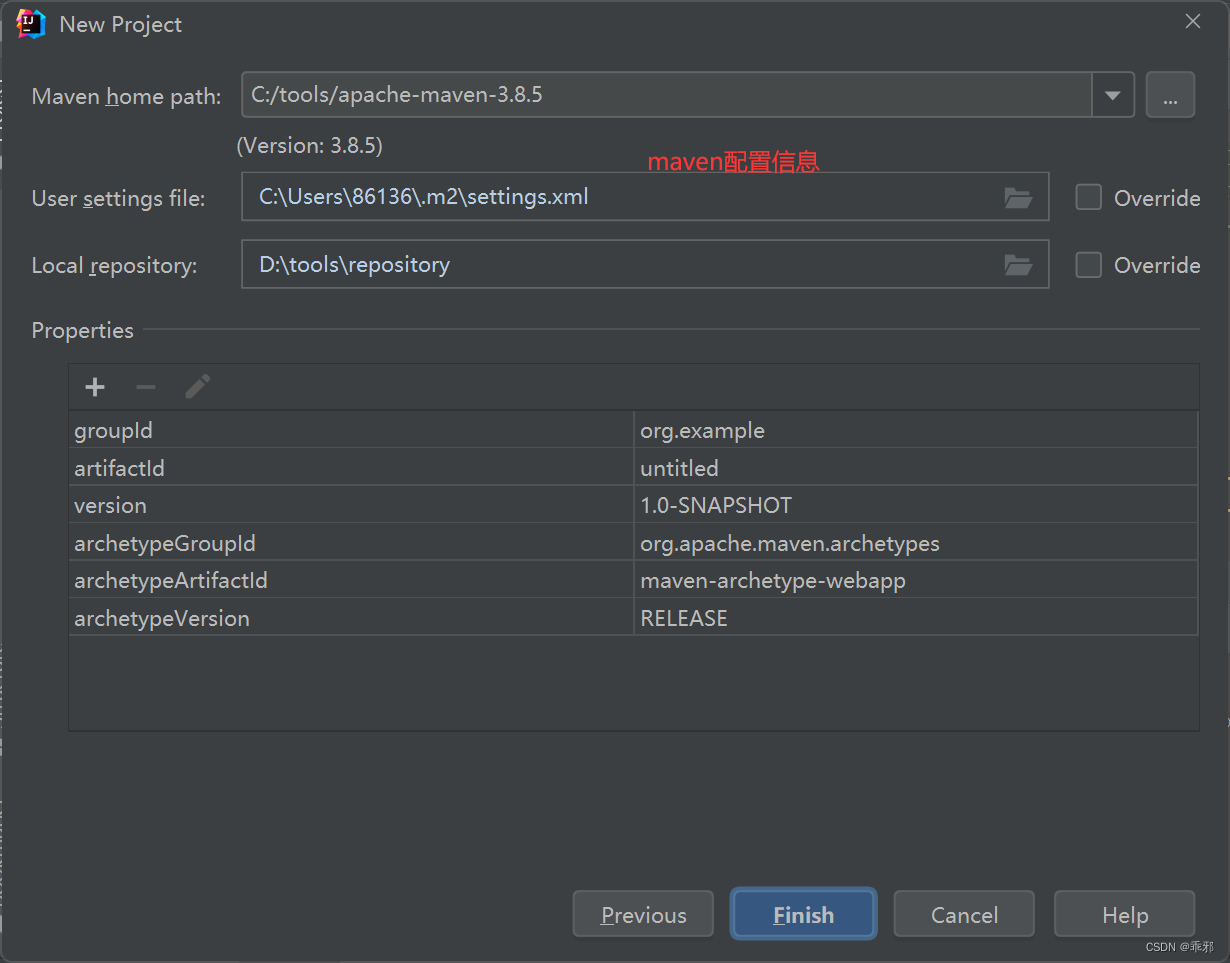Screen dimensions: 1230x963
Task: Click the Previous button
Action: click(x=643, y=914)
